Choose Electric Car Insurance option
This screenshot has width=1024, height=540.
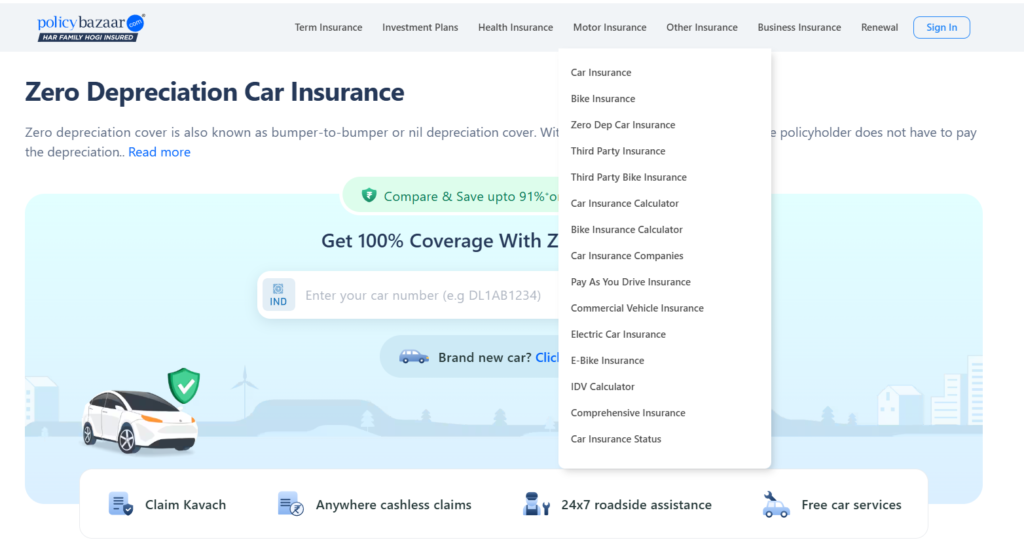618,334
